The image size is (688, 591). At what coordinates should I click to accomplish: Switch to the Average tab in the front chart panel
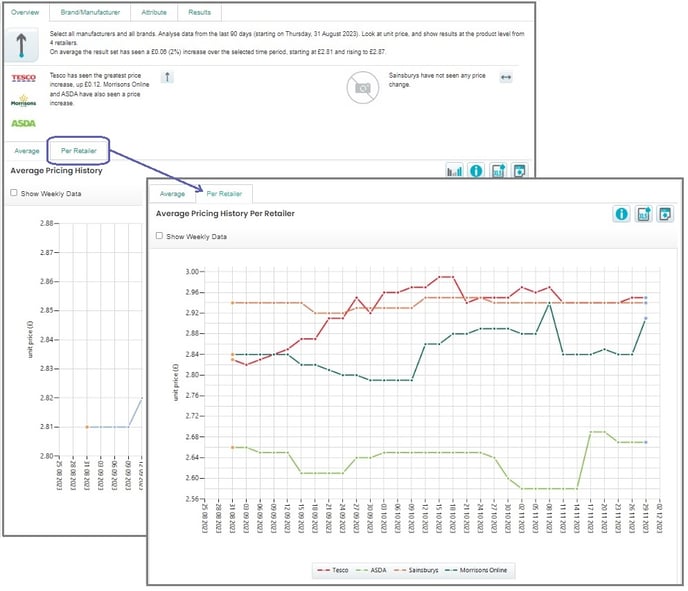click(x=172, y=194)
